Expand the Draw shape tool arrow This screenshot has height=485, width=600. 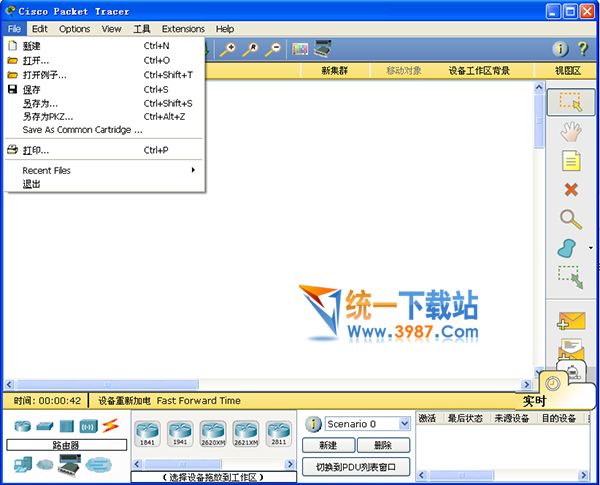pos(590,248)
